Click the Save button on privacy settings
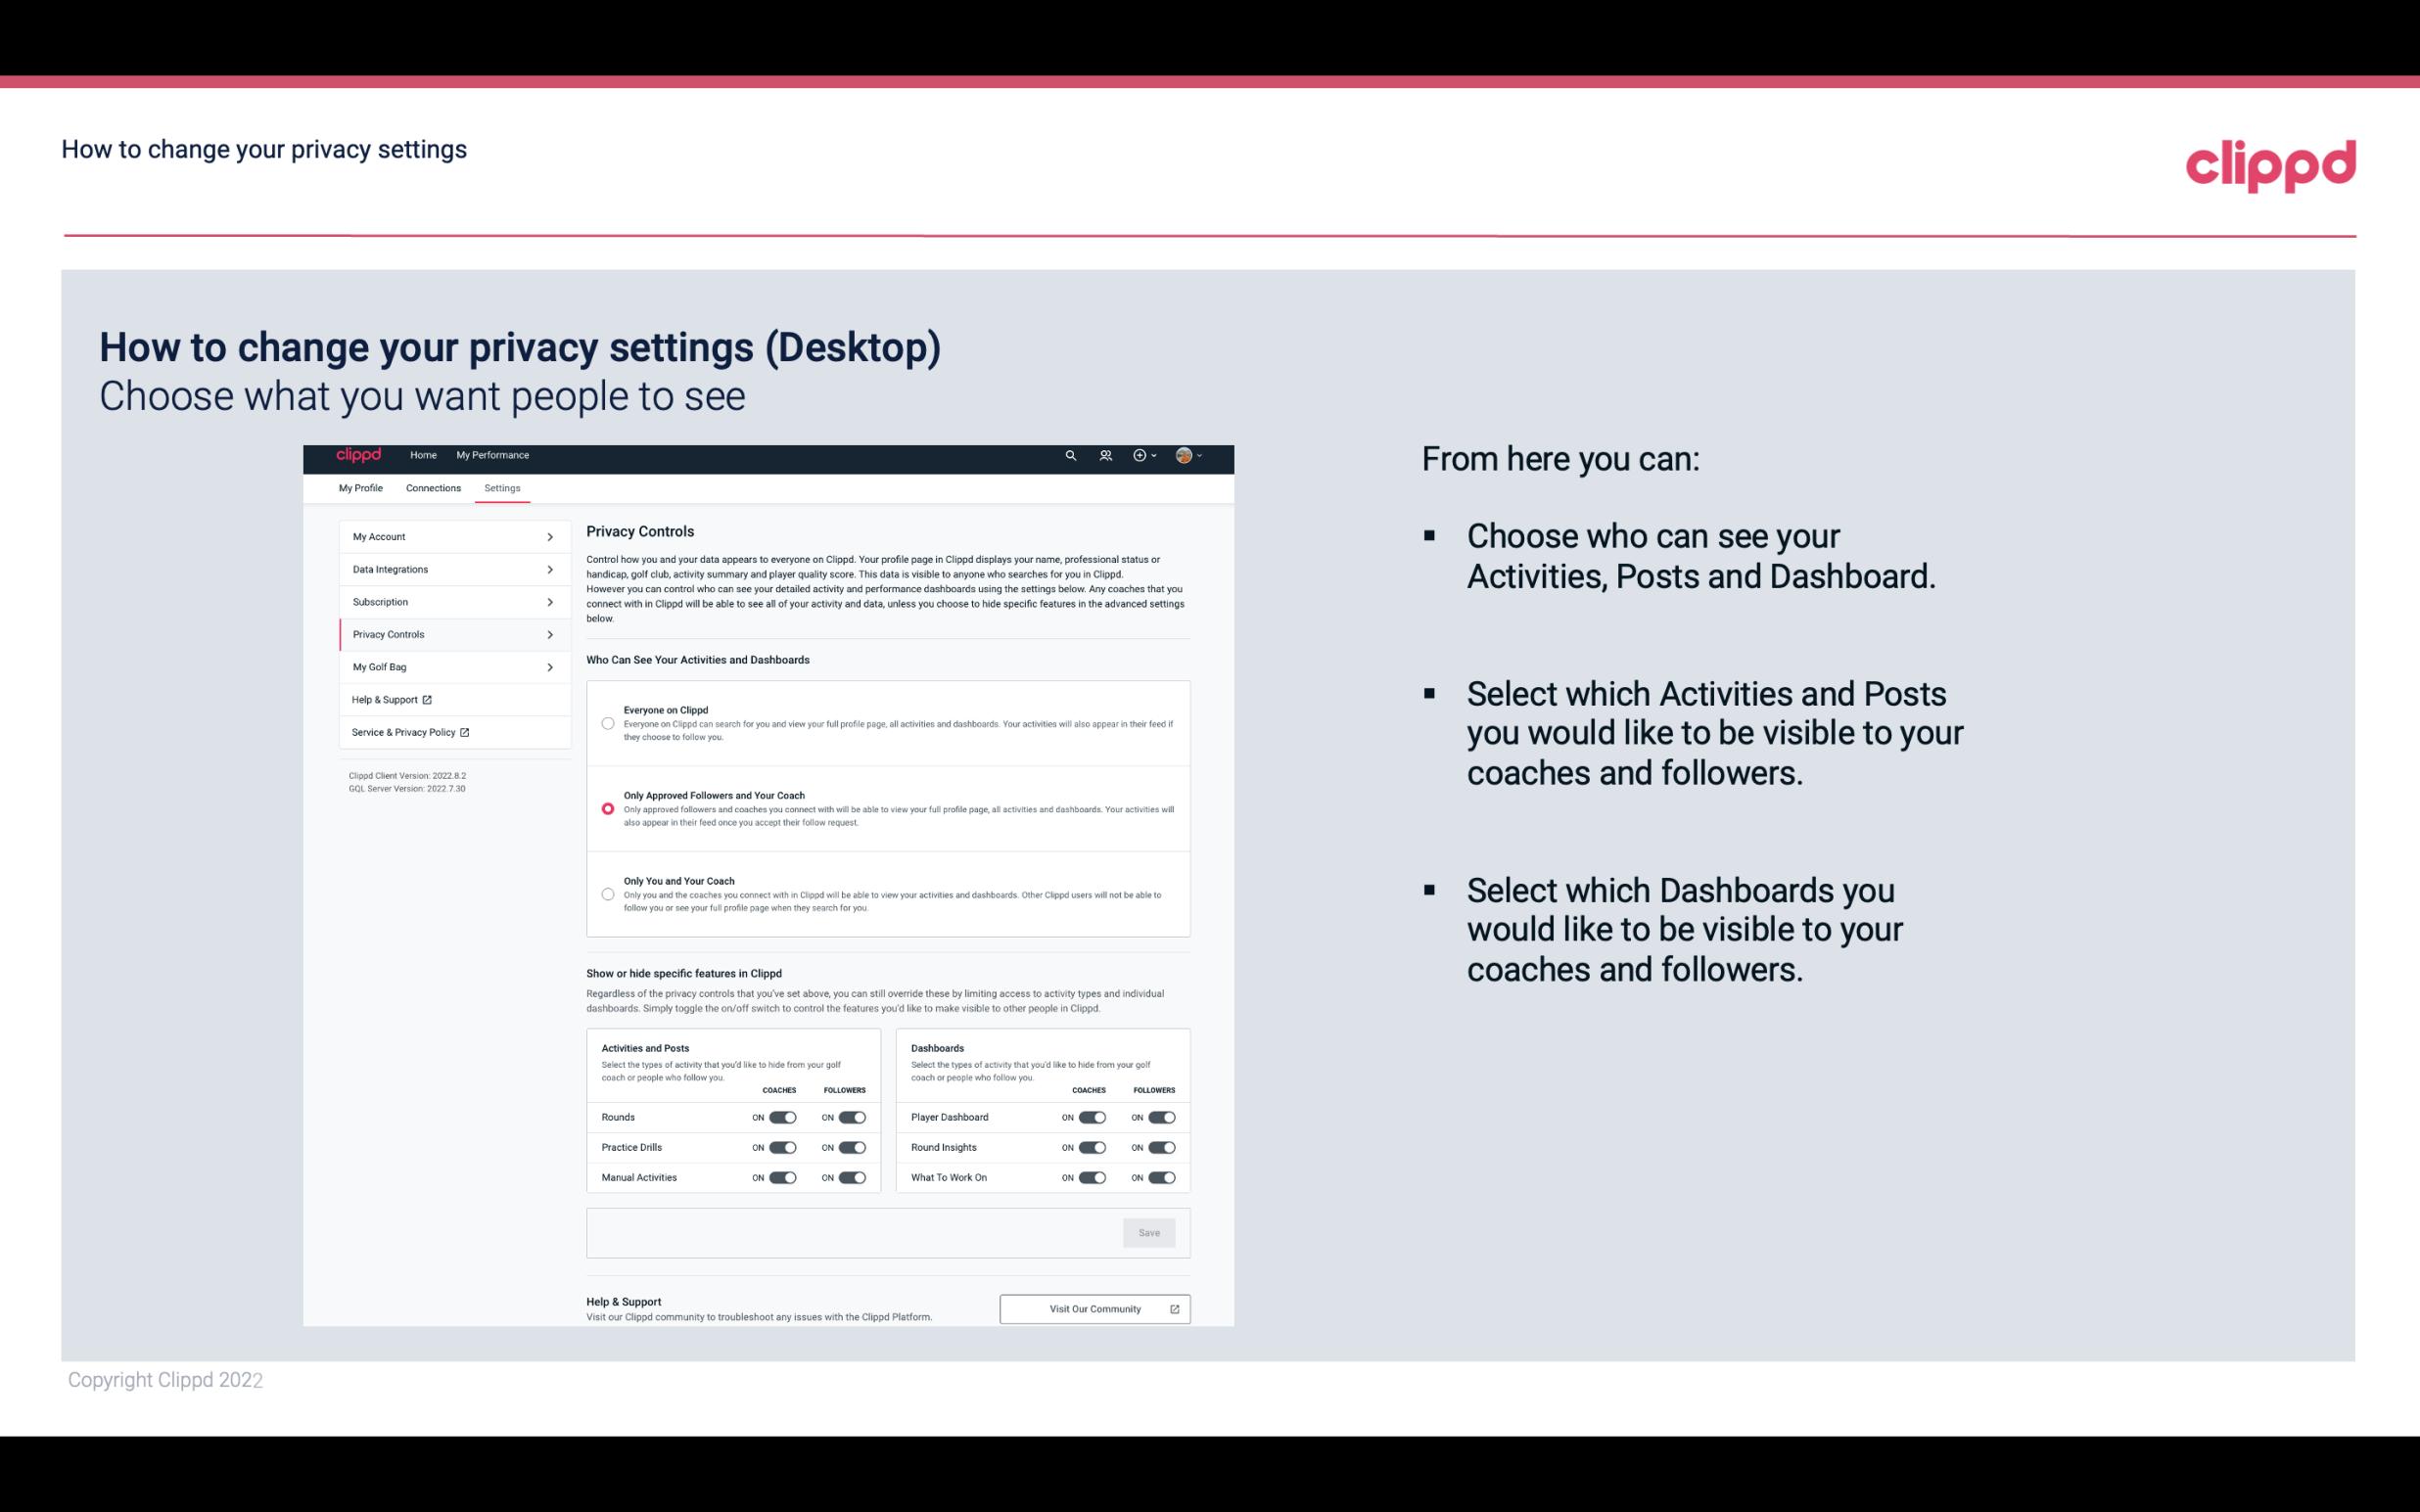 1150,1231
